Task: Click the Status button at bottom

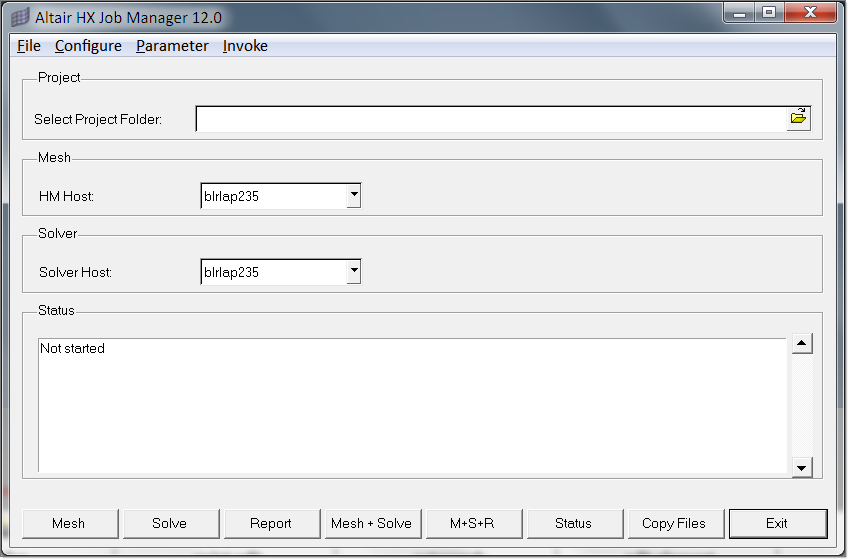Action: tap(575, 524)
